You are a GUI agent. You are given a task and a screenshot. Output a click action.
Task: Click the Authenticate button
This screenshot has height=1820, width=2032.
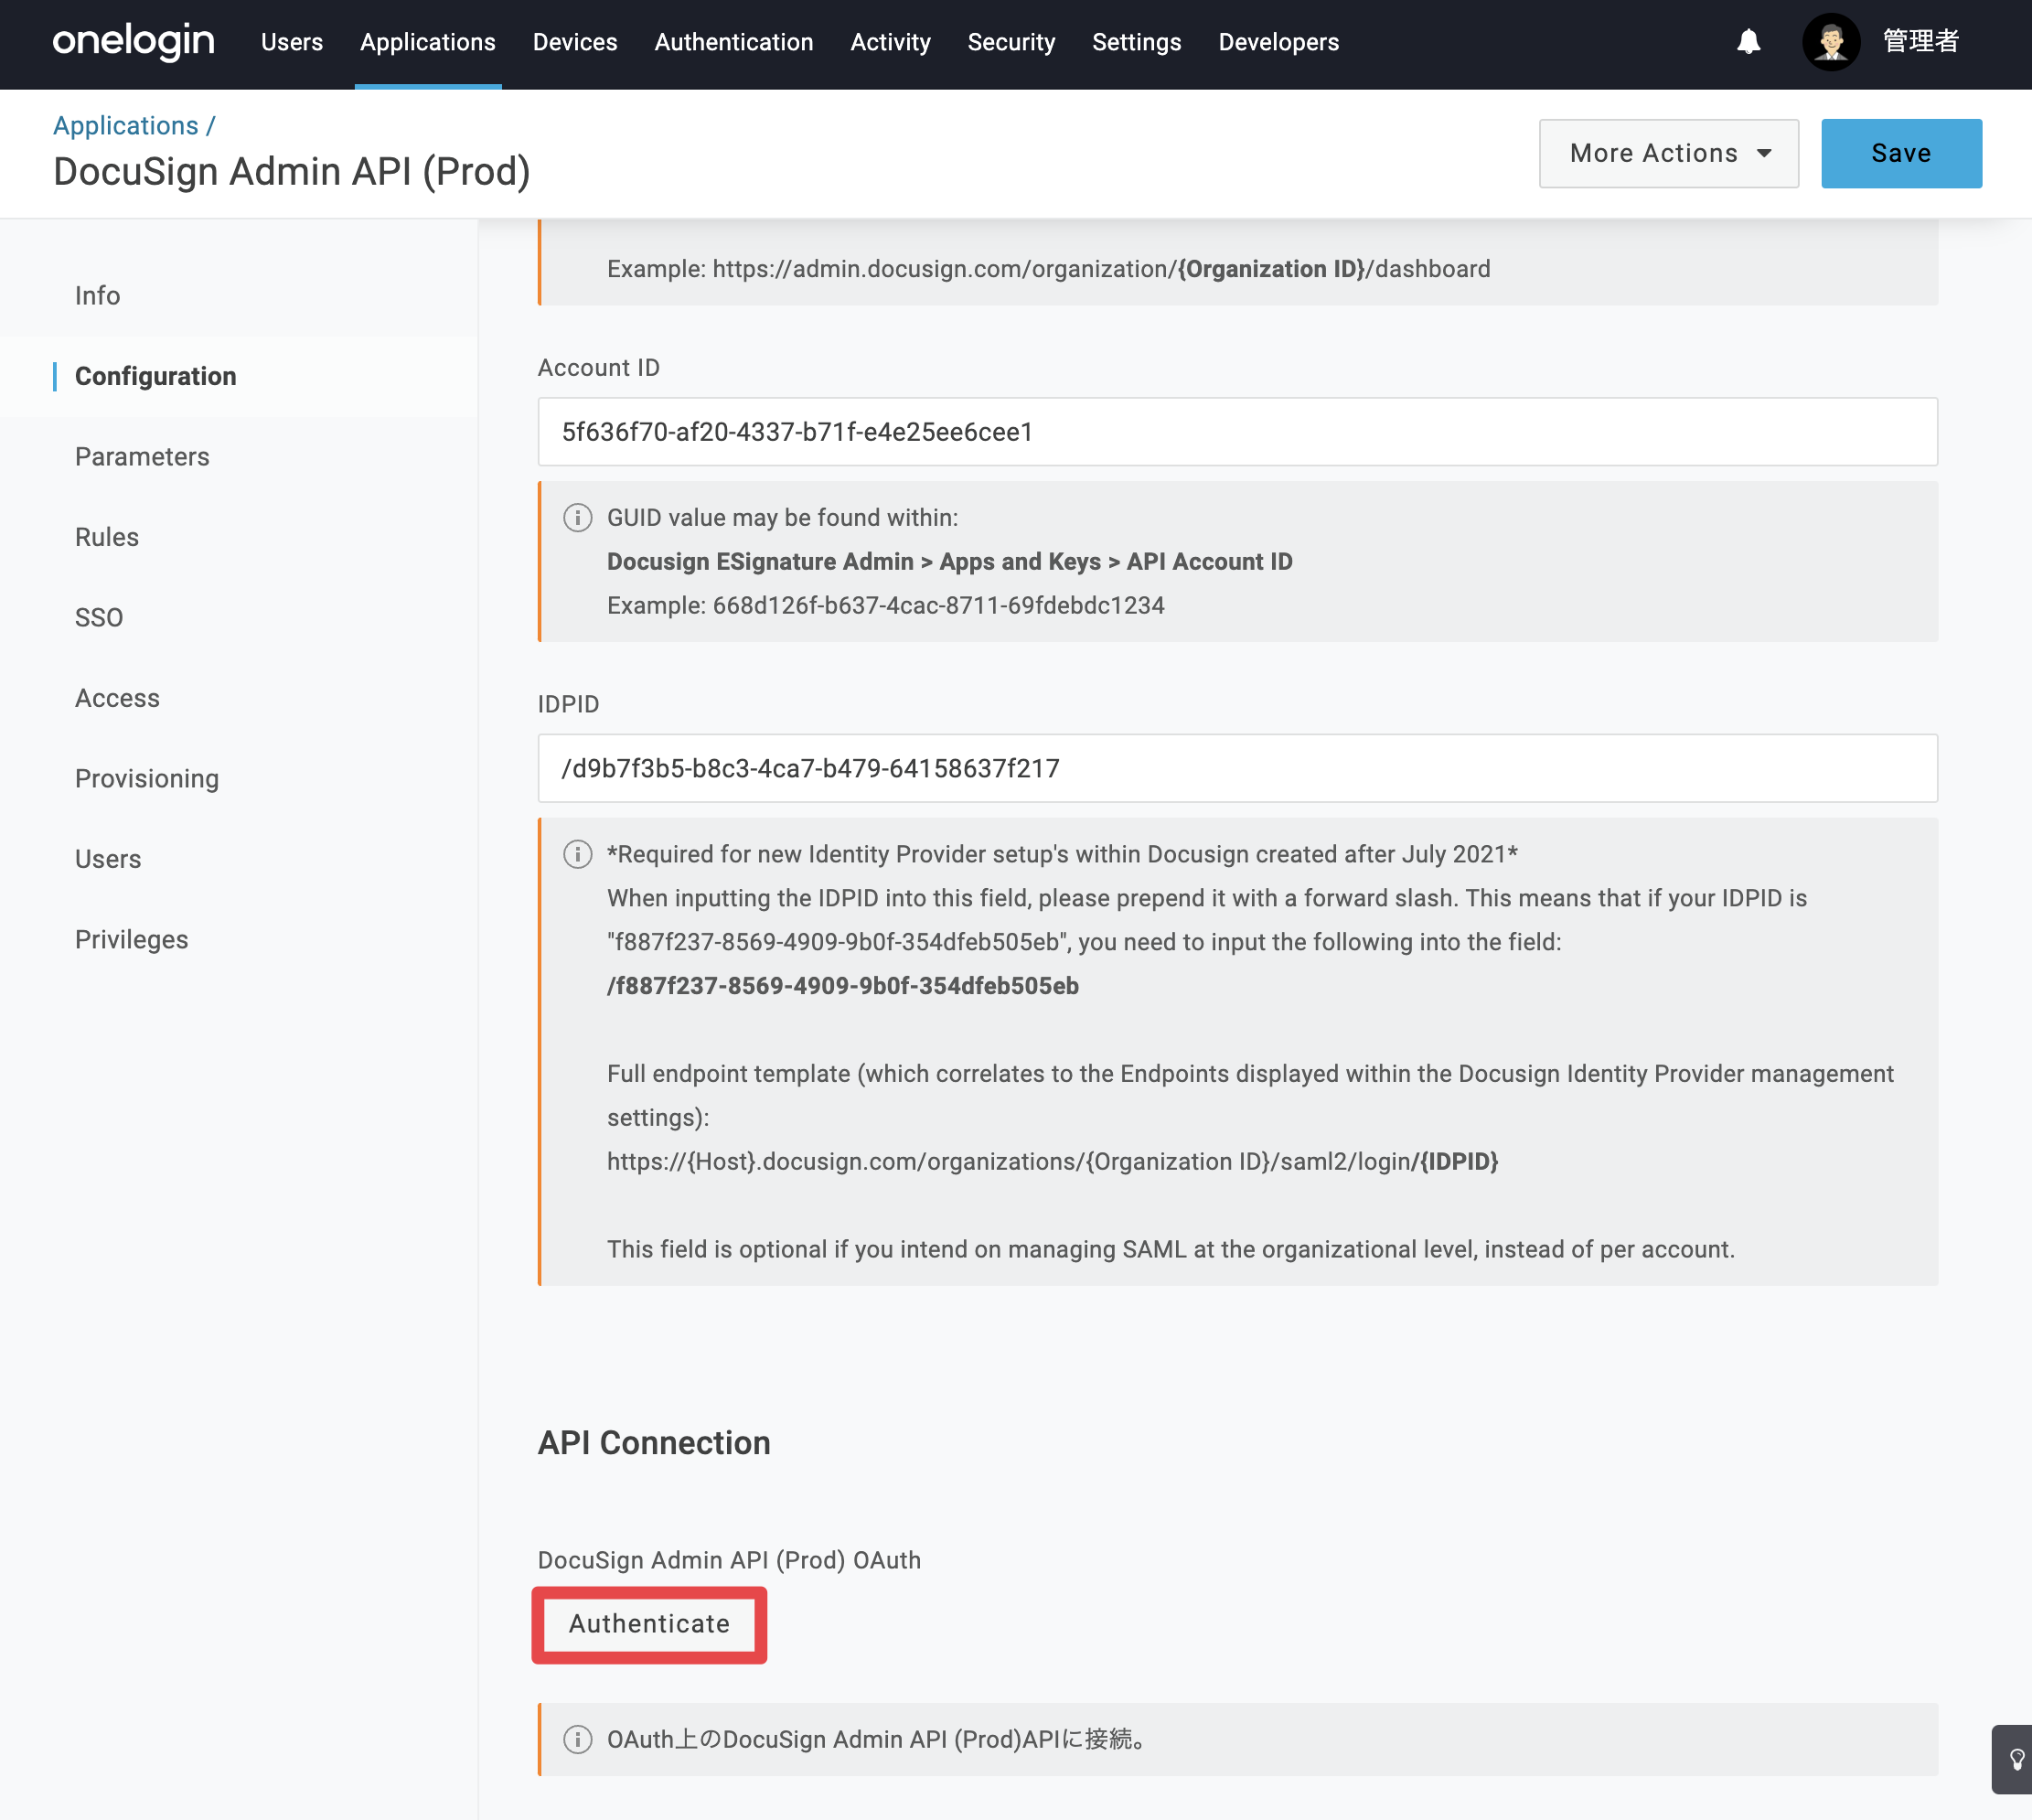coord(649,1624)
